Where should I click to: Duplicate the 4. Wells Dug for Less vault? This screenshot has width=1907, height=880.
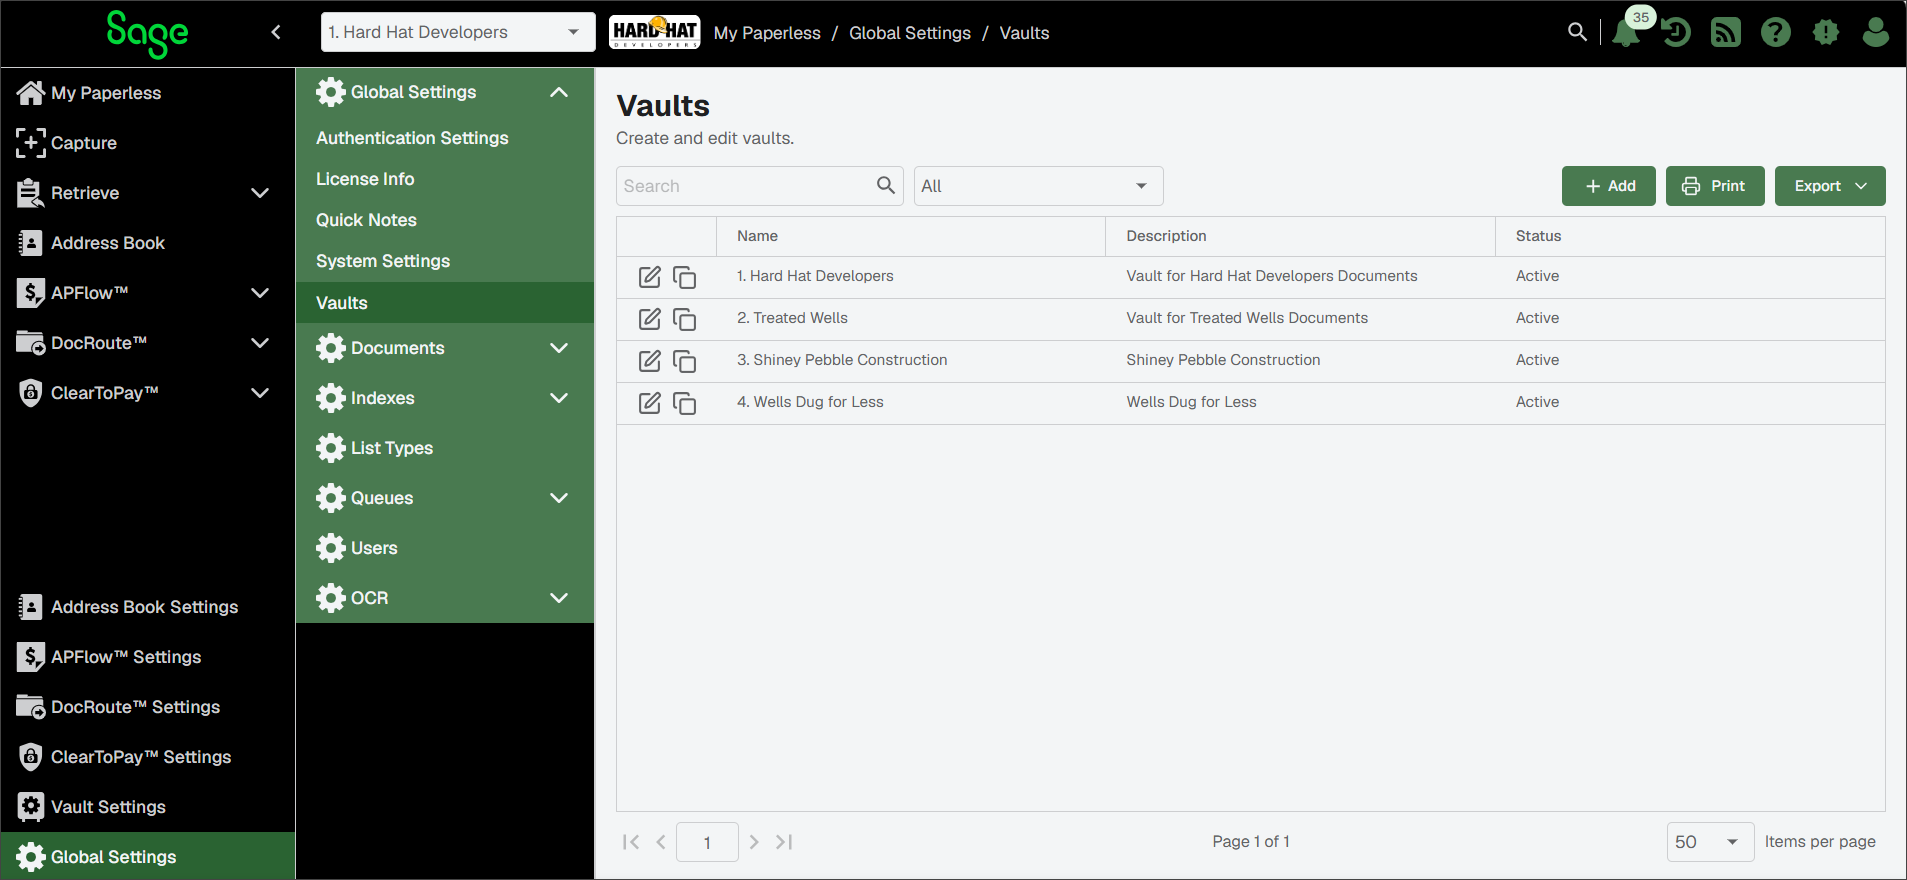tap(684, 403)
